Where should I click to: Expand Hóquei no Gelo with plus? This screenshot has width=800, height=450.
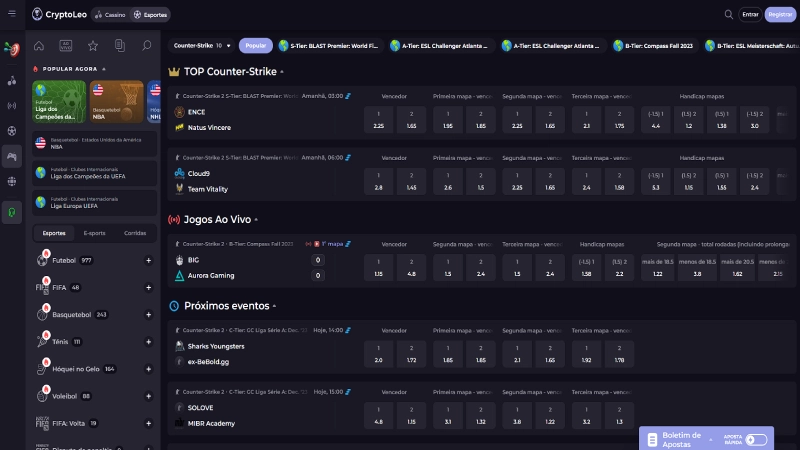[148, 369]
